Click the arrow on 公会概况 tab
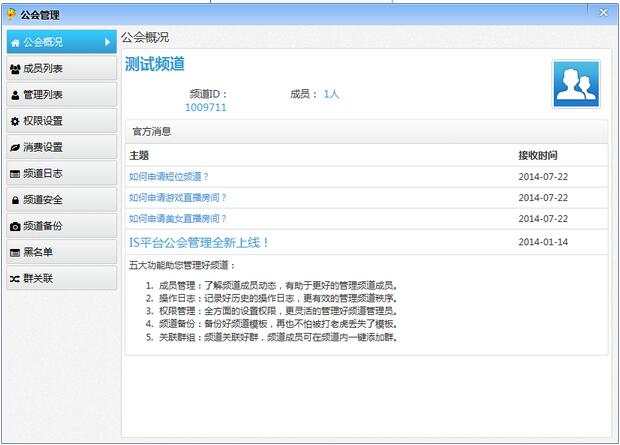Image resolution: width=620 pixels, height=445 pixels. pyautogui.click(x=107, y=43)
